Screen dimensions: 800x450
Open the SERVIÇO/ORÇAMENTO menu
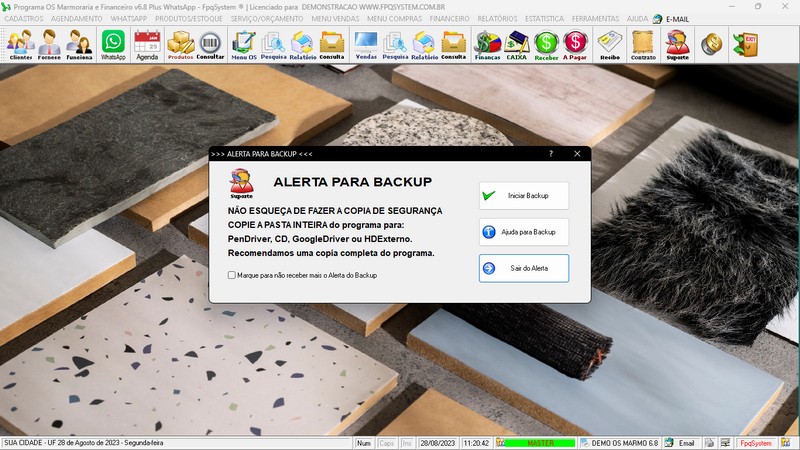(267, 19)
